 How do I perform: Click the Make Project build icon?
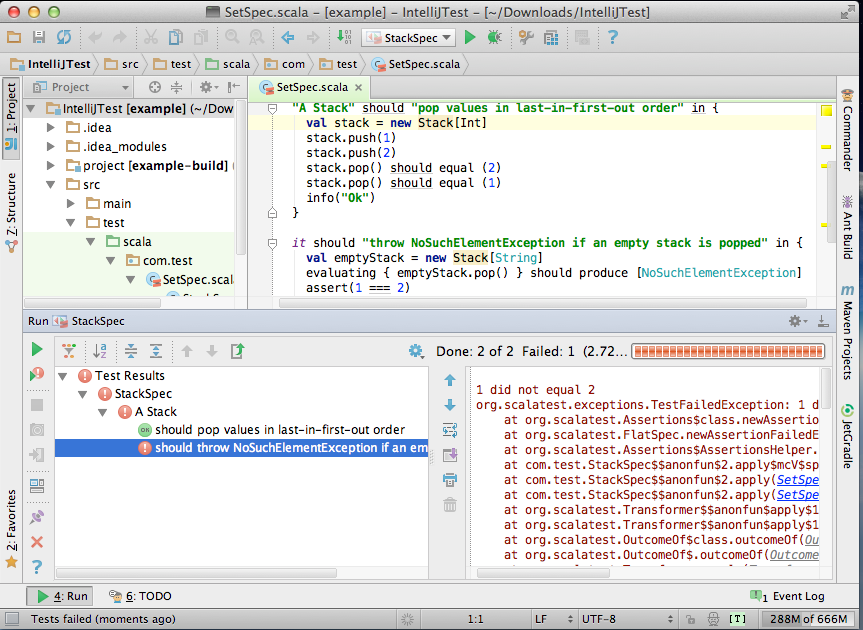point(344,37)
